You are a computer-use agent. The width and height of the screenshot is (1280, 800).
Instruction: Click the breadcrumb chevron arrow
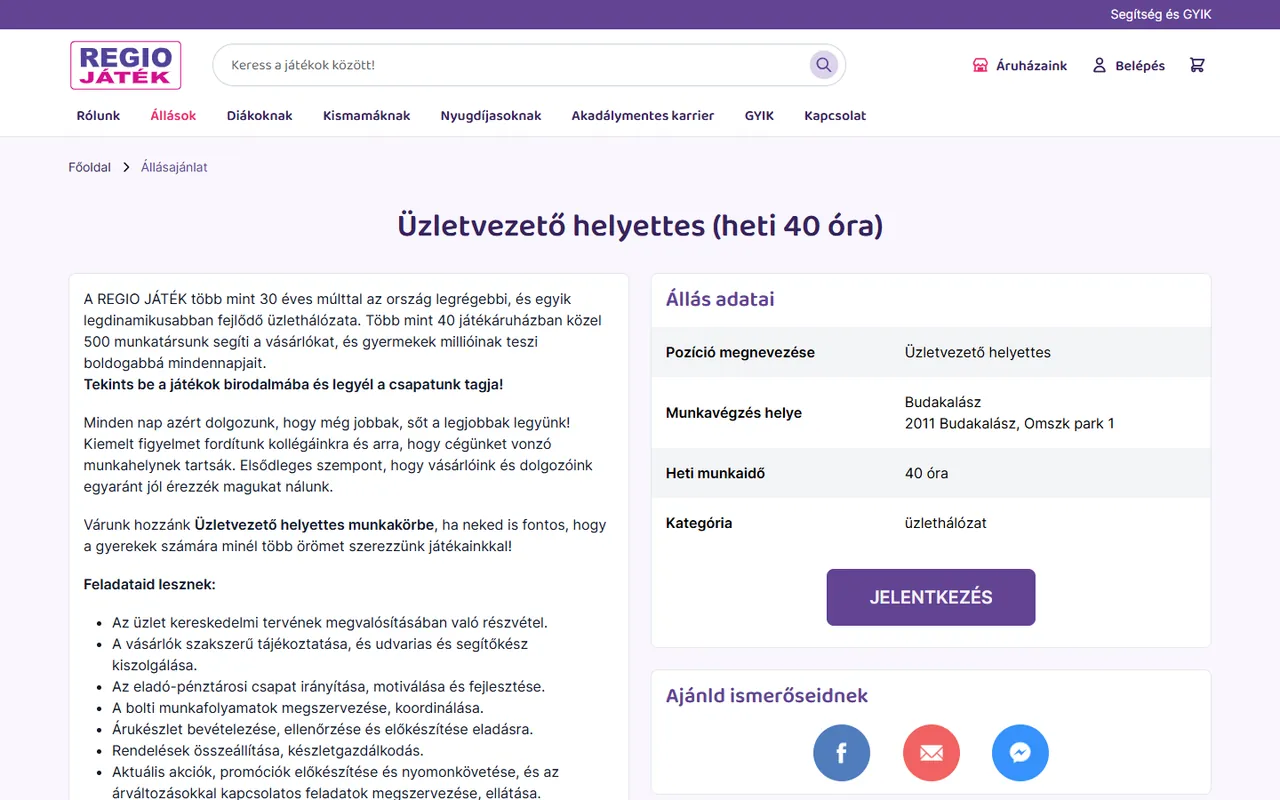point(126,167)
